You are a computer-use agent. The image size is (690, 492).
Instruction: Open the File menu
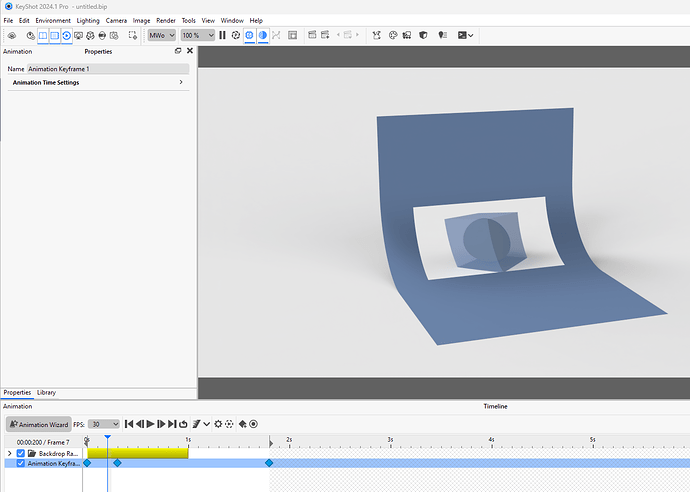coord(8,21)
